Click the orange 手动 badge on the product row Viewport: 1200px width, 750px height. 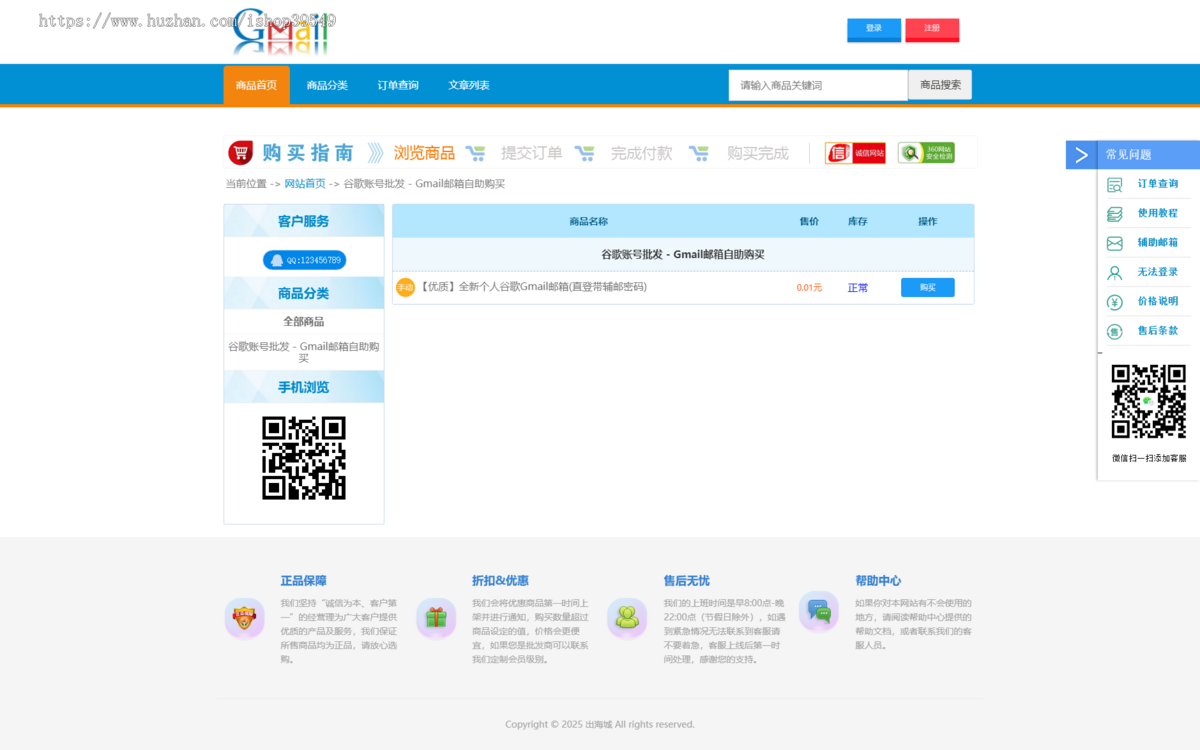405,288
